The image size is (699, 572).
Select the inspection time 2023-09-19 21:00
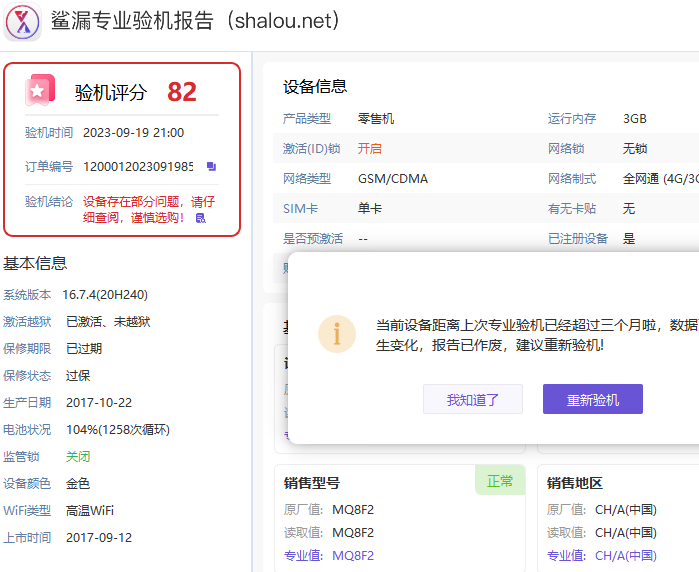coord(133,133)
